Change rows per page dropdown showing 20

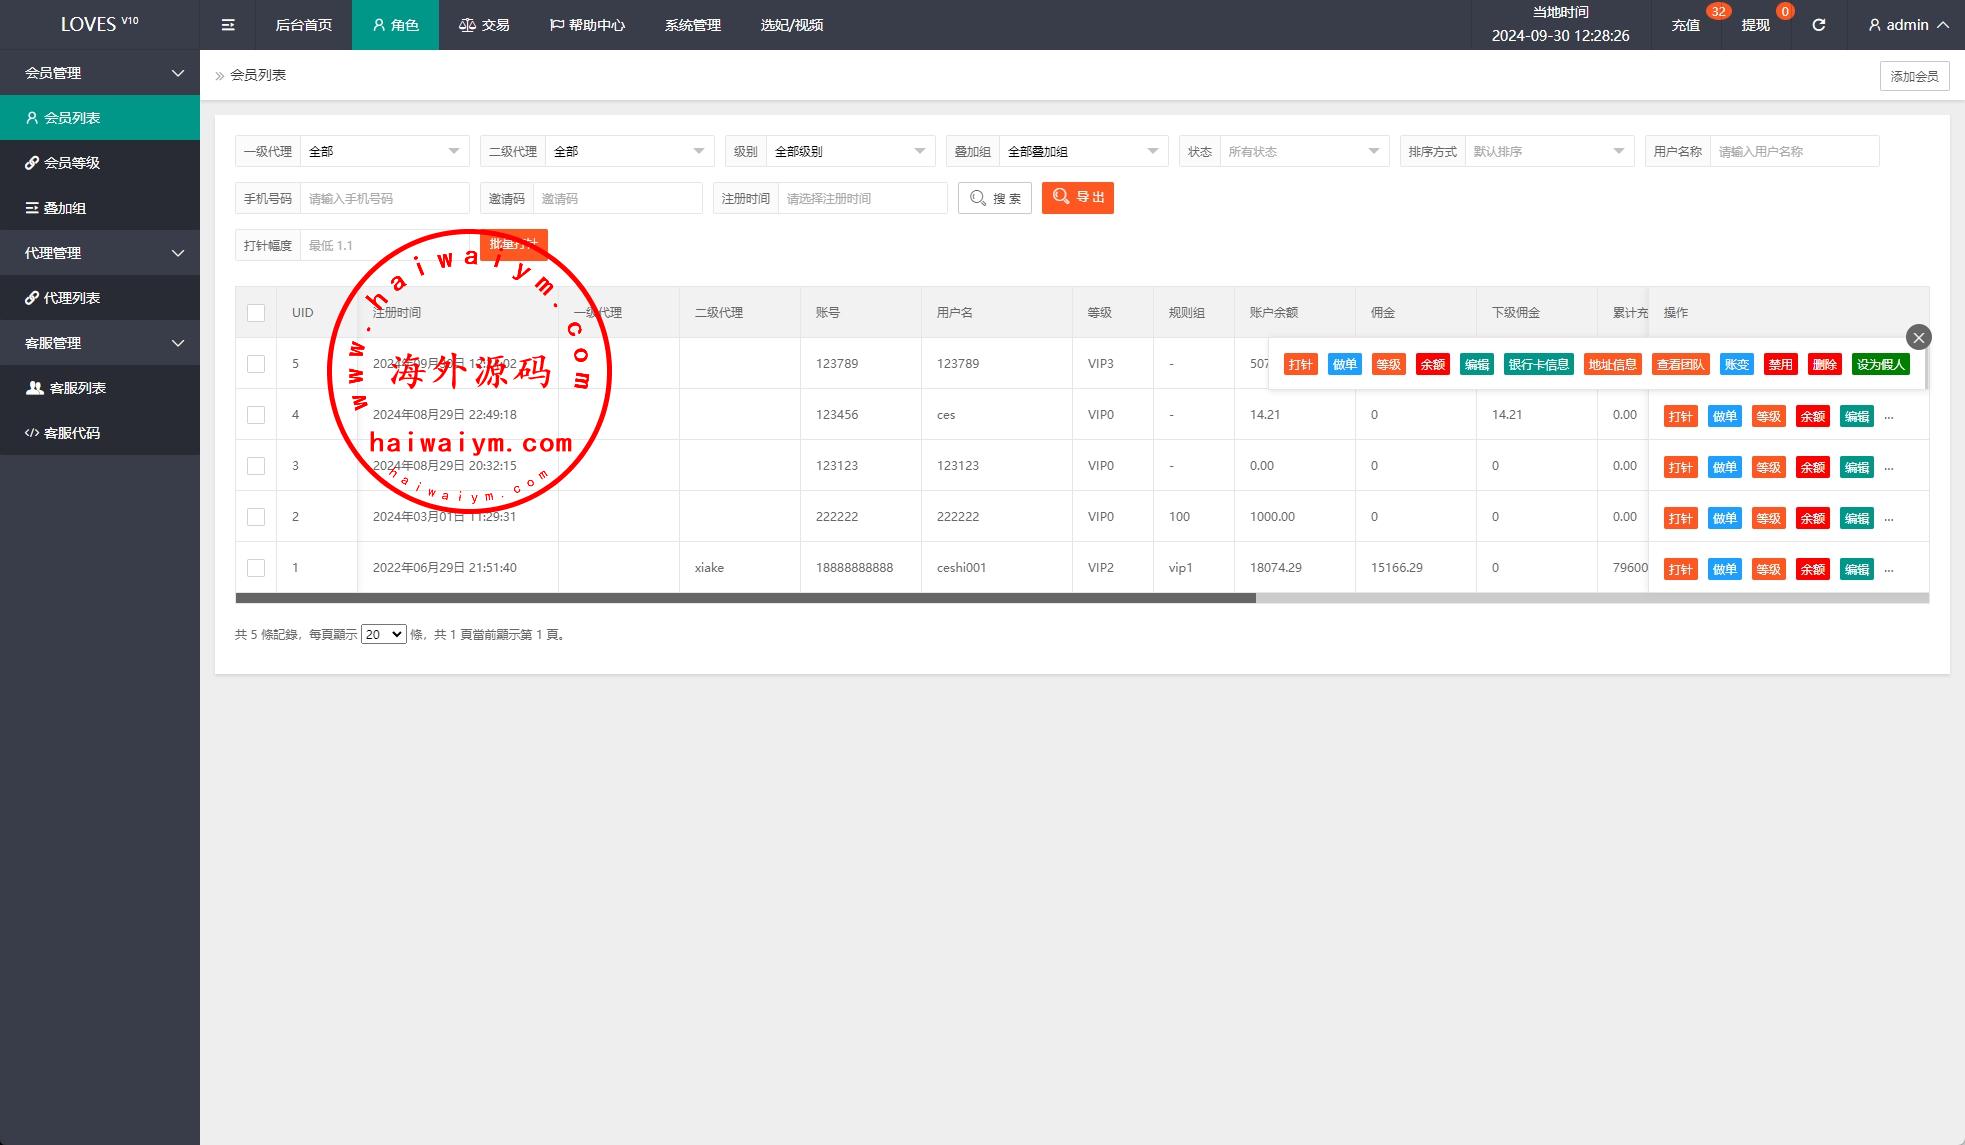click(383, 634)
